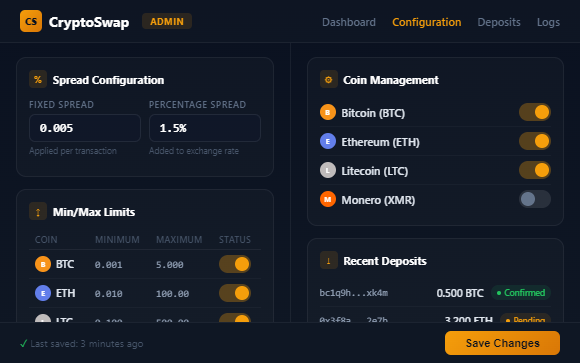Click ETH minimum value 0.010
Viewport: 580px width, 363px height.
[x=108, y=293]
